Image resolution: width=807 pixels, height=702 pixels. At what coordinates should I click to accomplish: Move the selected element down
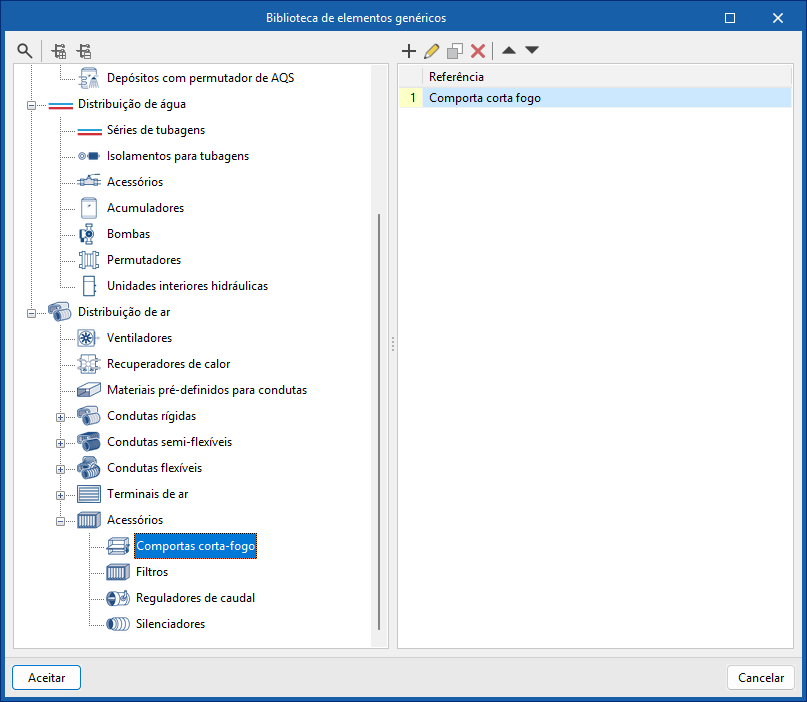(x=532, y=50)
